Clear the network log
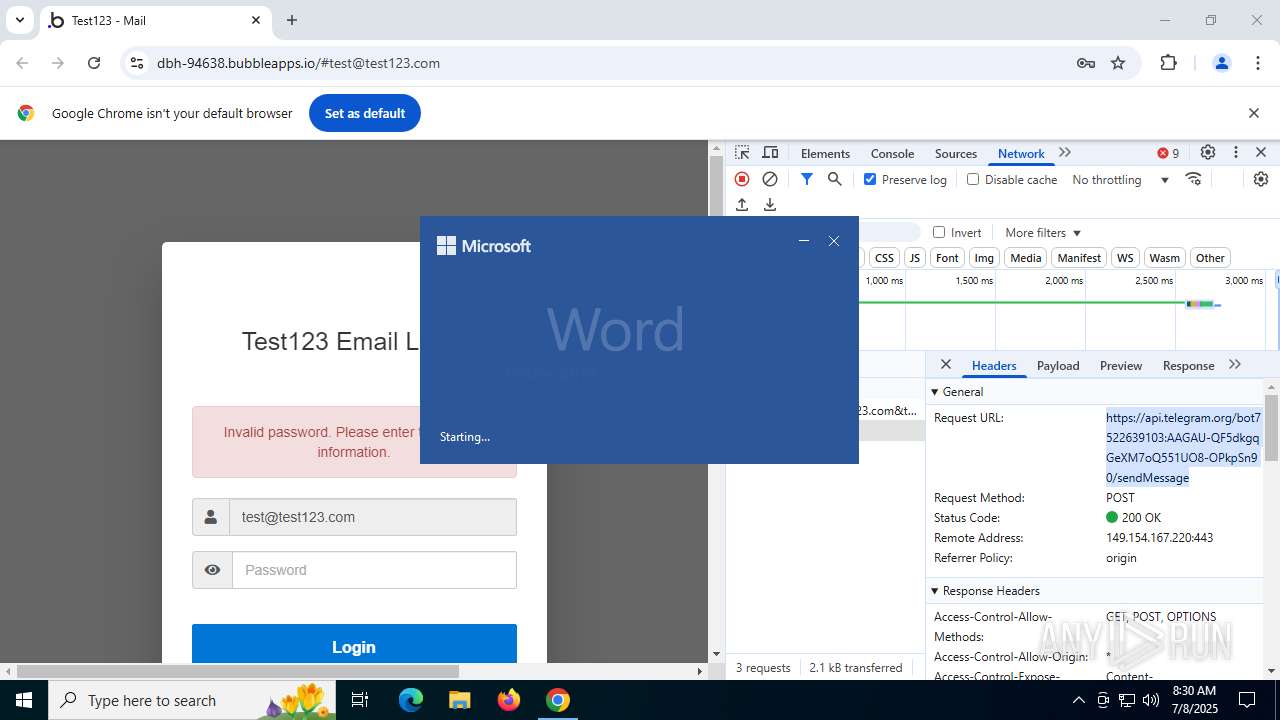The height and width of the screenshot is (720, 1280). (x=770, y=179)
